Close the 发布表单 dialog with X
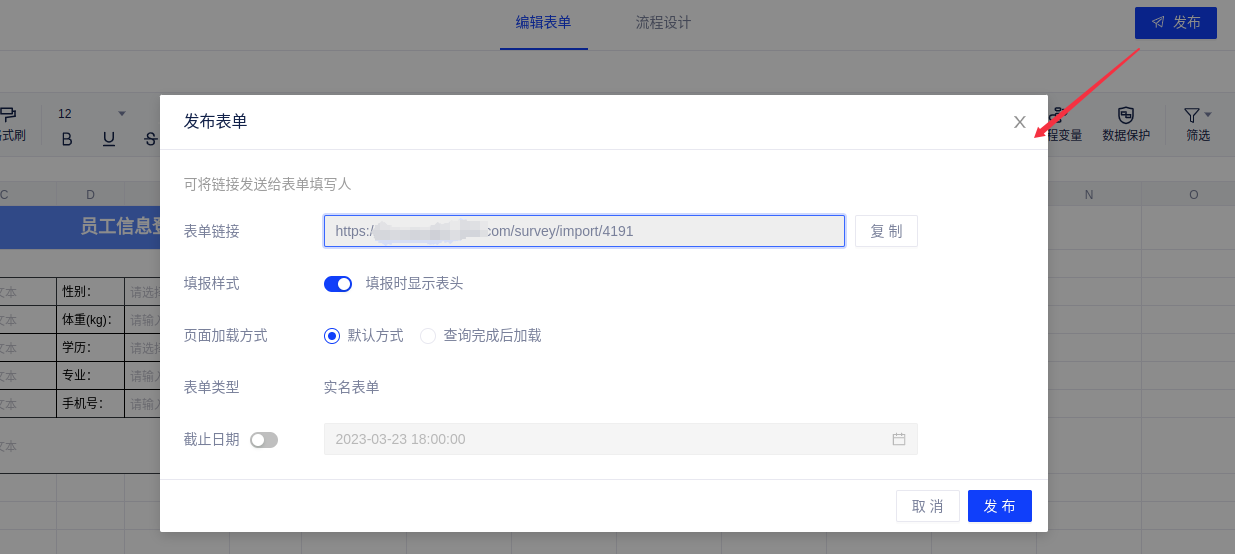 click(x=1019, y=122)
